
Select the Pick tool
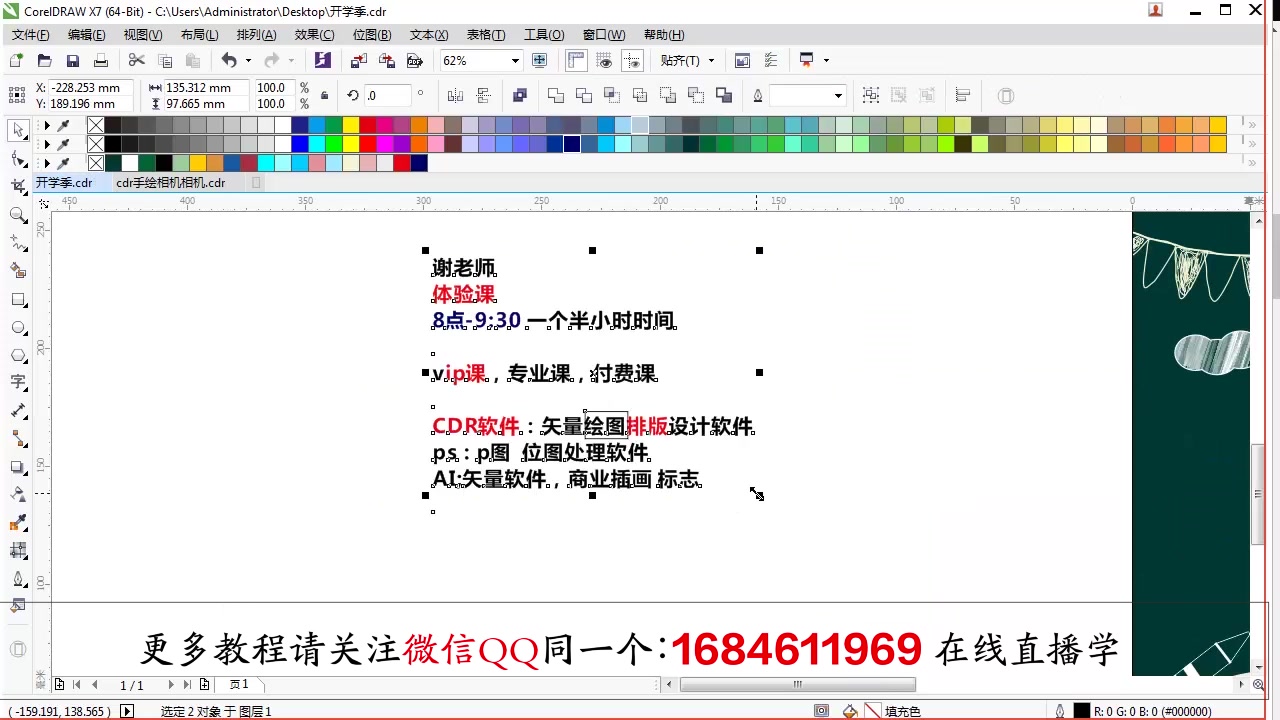(17, 129)
